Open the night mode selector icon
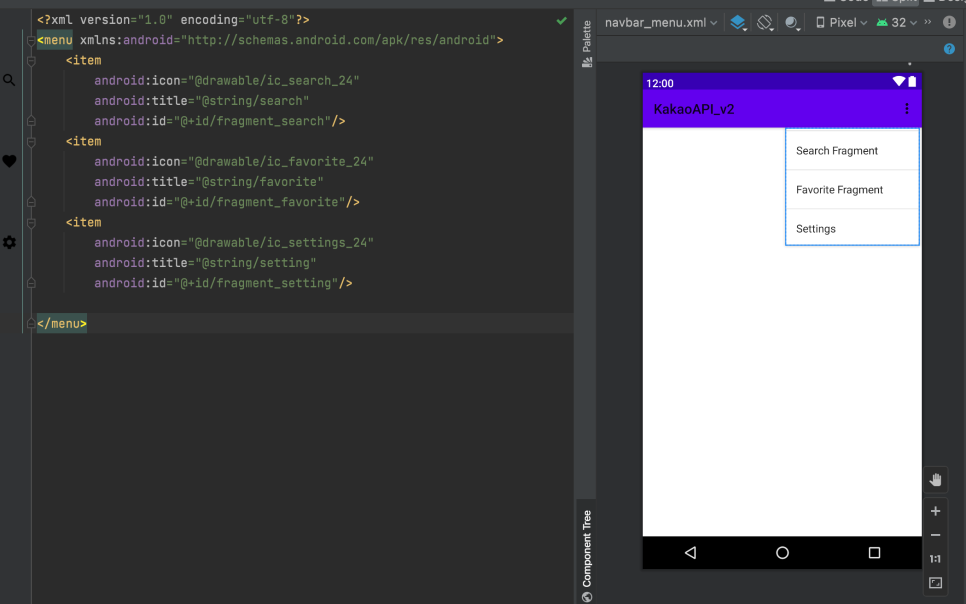 coord(792,23)
